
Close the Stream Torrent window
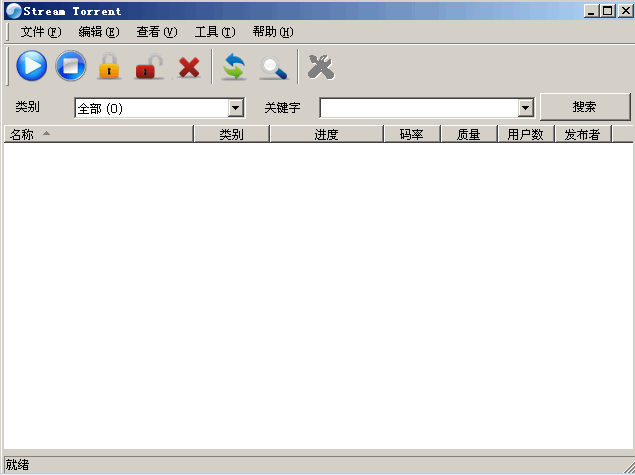coord(626,11)
